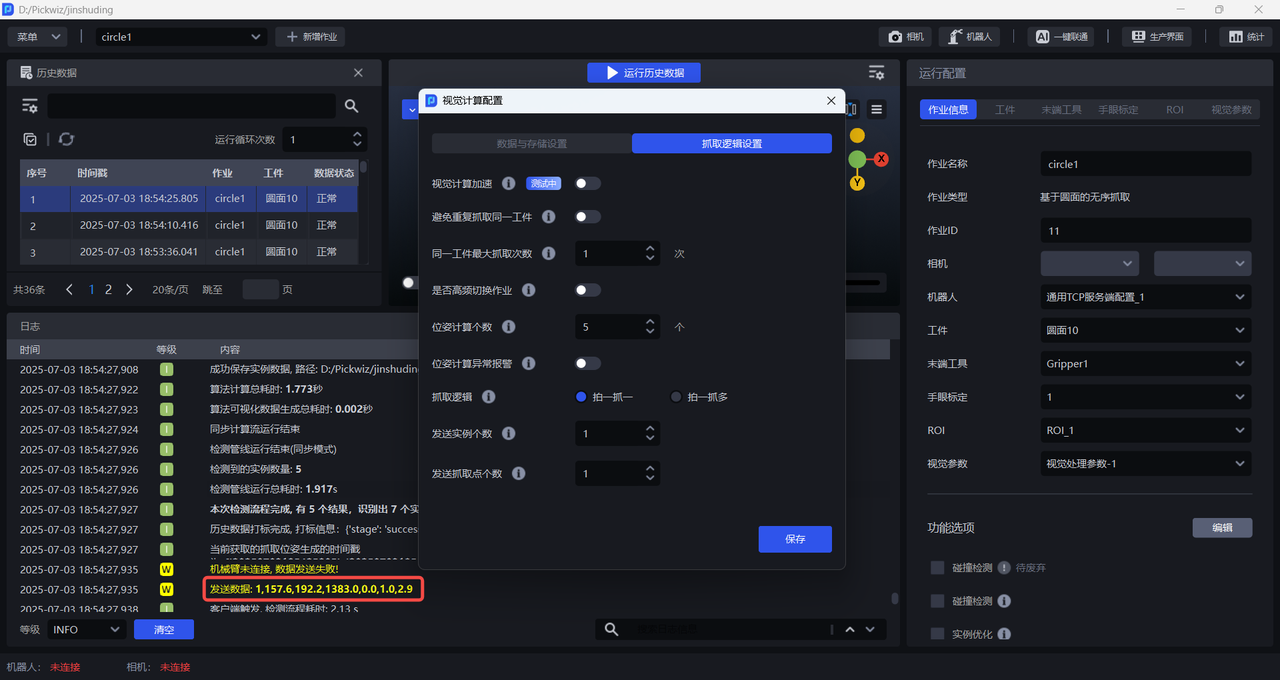Open the 统计 statistics panel

point(1246,37)
